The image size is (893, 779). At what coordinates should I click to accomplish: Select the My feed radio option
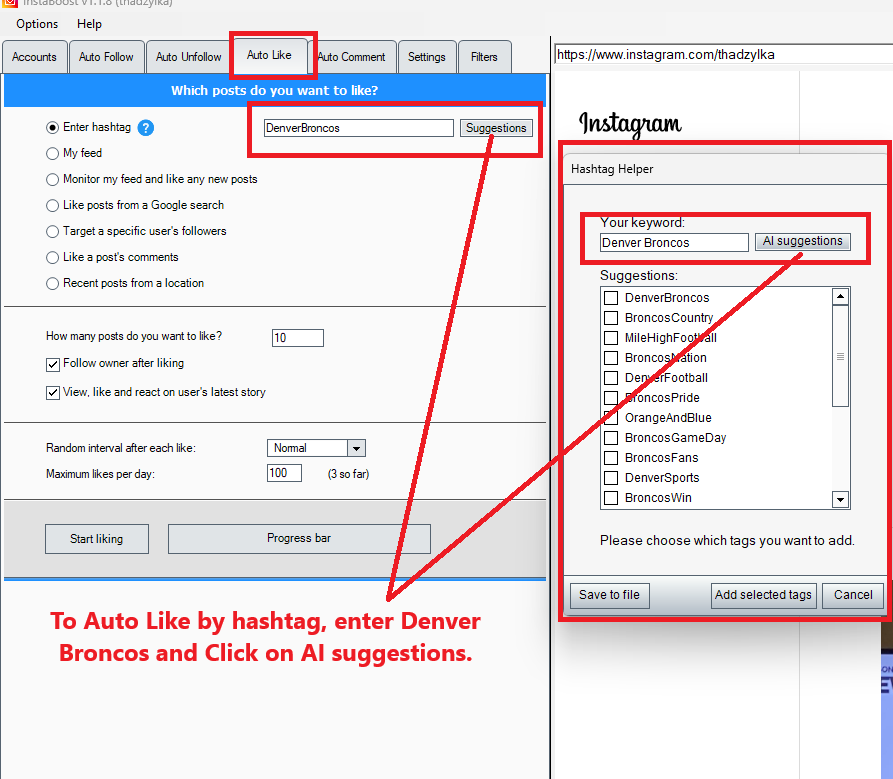52,153
